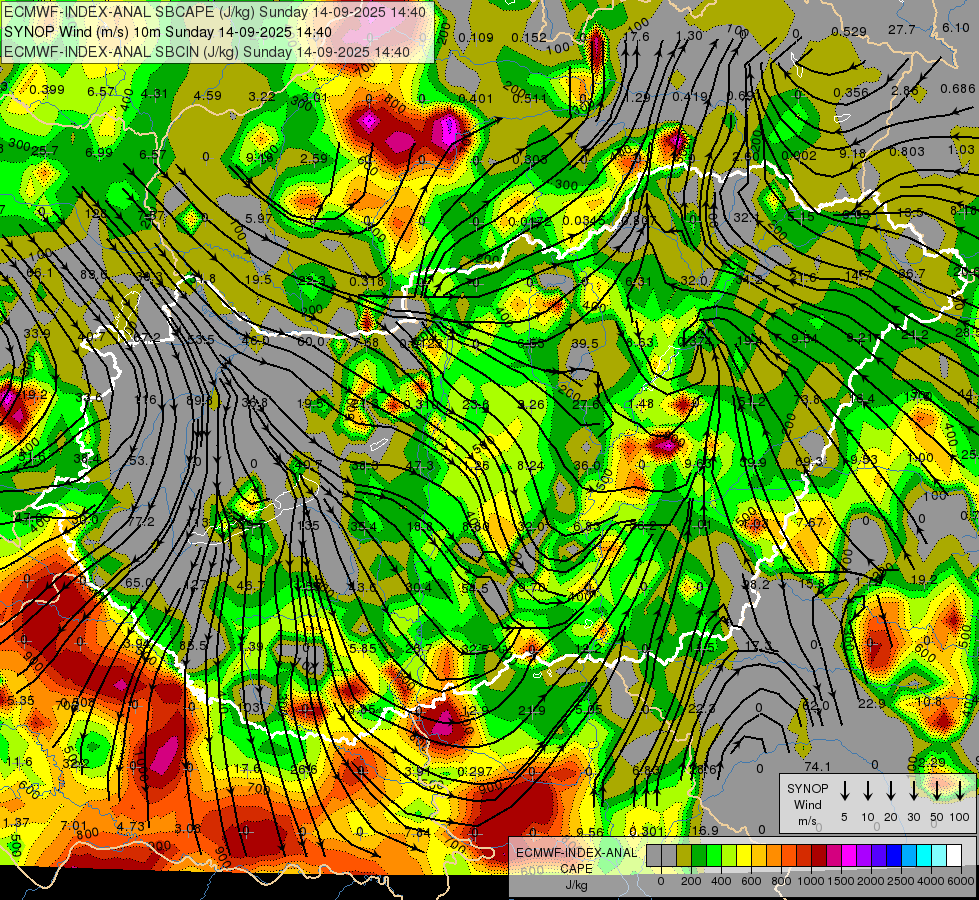Click the map value '36.0'
Screen dimensions: 979x900
coord(586,465)
